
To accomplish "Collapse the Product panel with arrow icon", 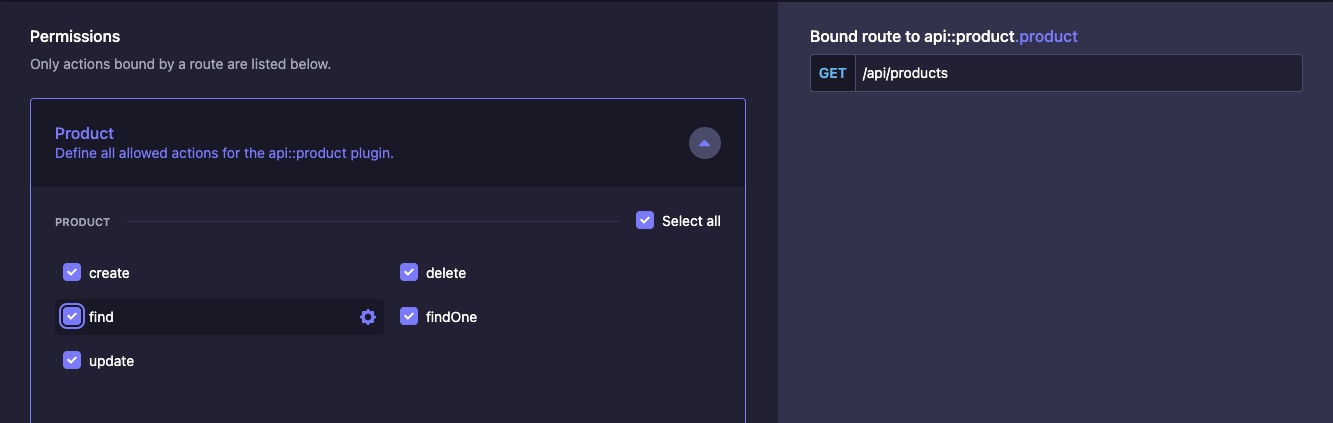I will (x=705, y=143).
